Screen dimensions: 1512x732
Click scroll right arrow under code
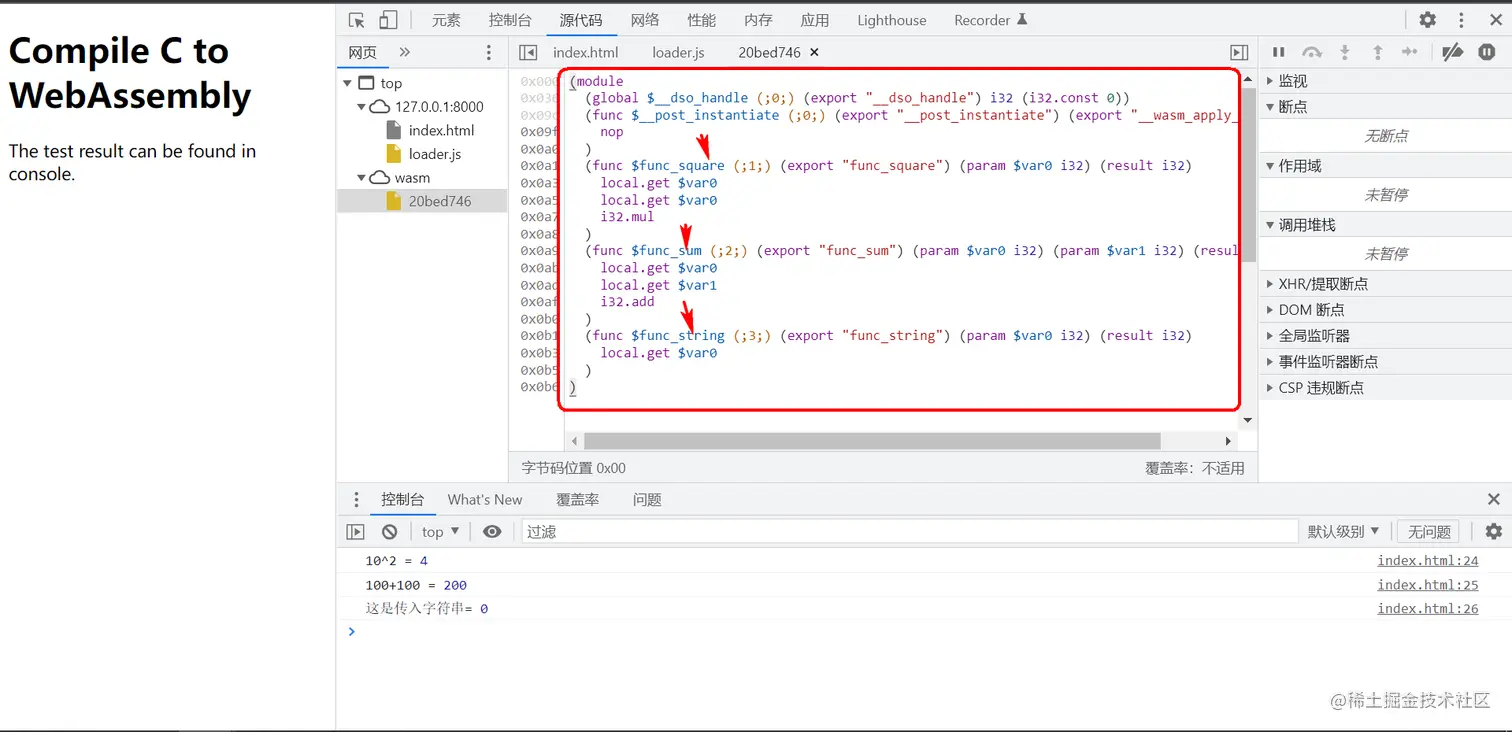tap(1229, 441)
